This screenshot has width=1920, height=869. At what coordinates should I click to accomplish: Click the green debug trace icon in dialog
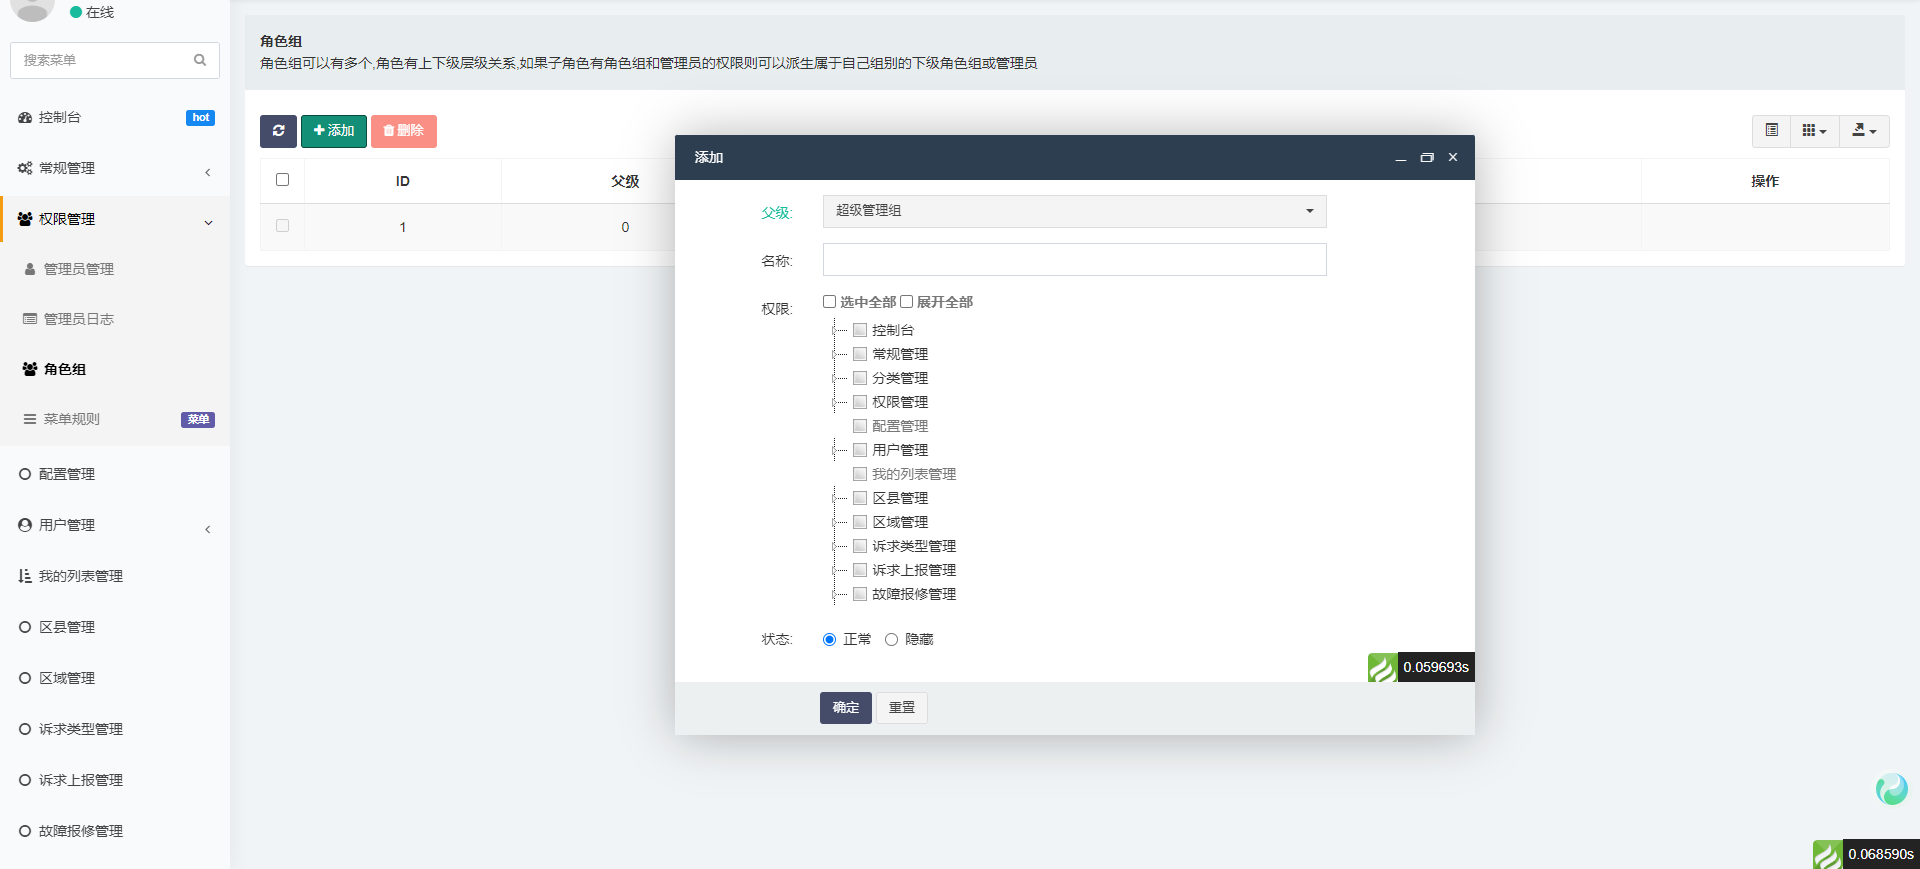[x=1382, y=667]
